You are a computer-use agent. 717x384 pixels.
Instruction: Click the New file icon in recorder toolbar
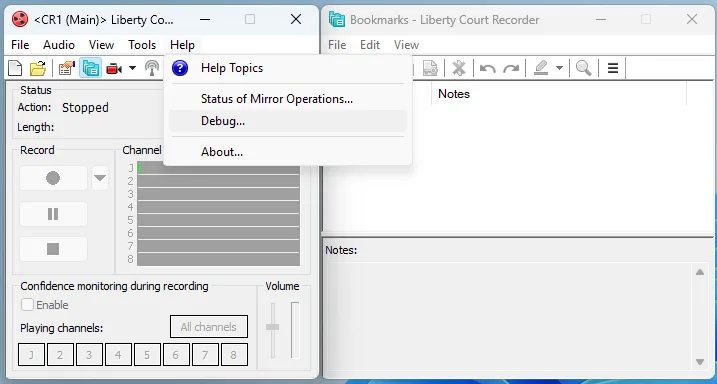tap(15, 68)
